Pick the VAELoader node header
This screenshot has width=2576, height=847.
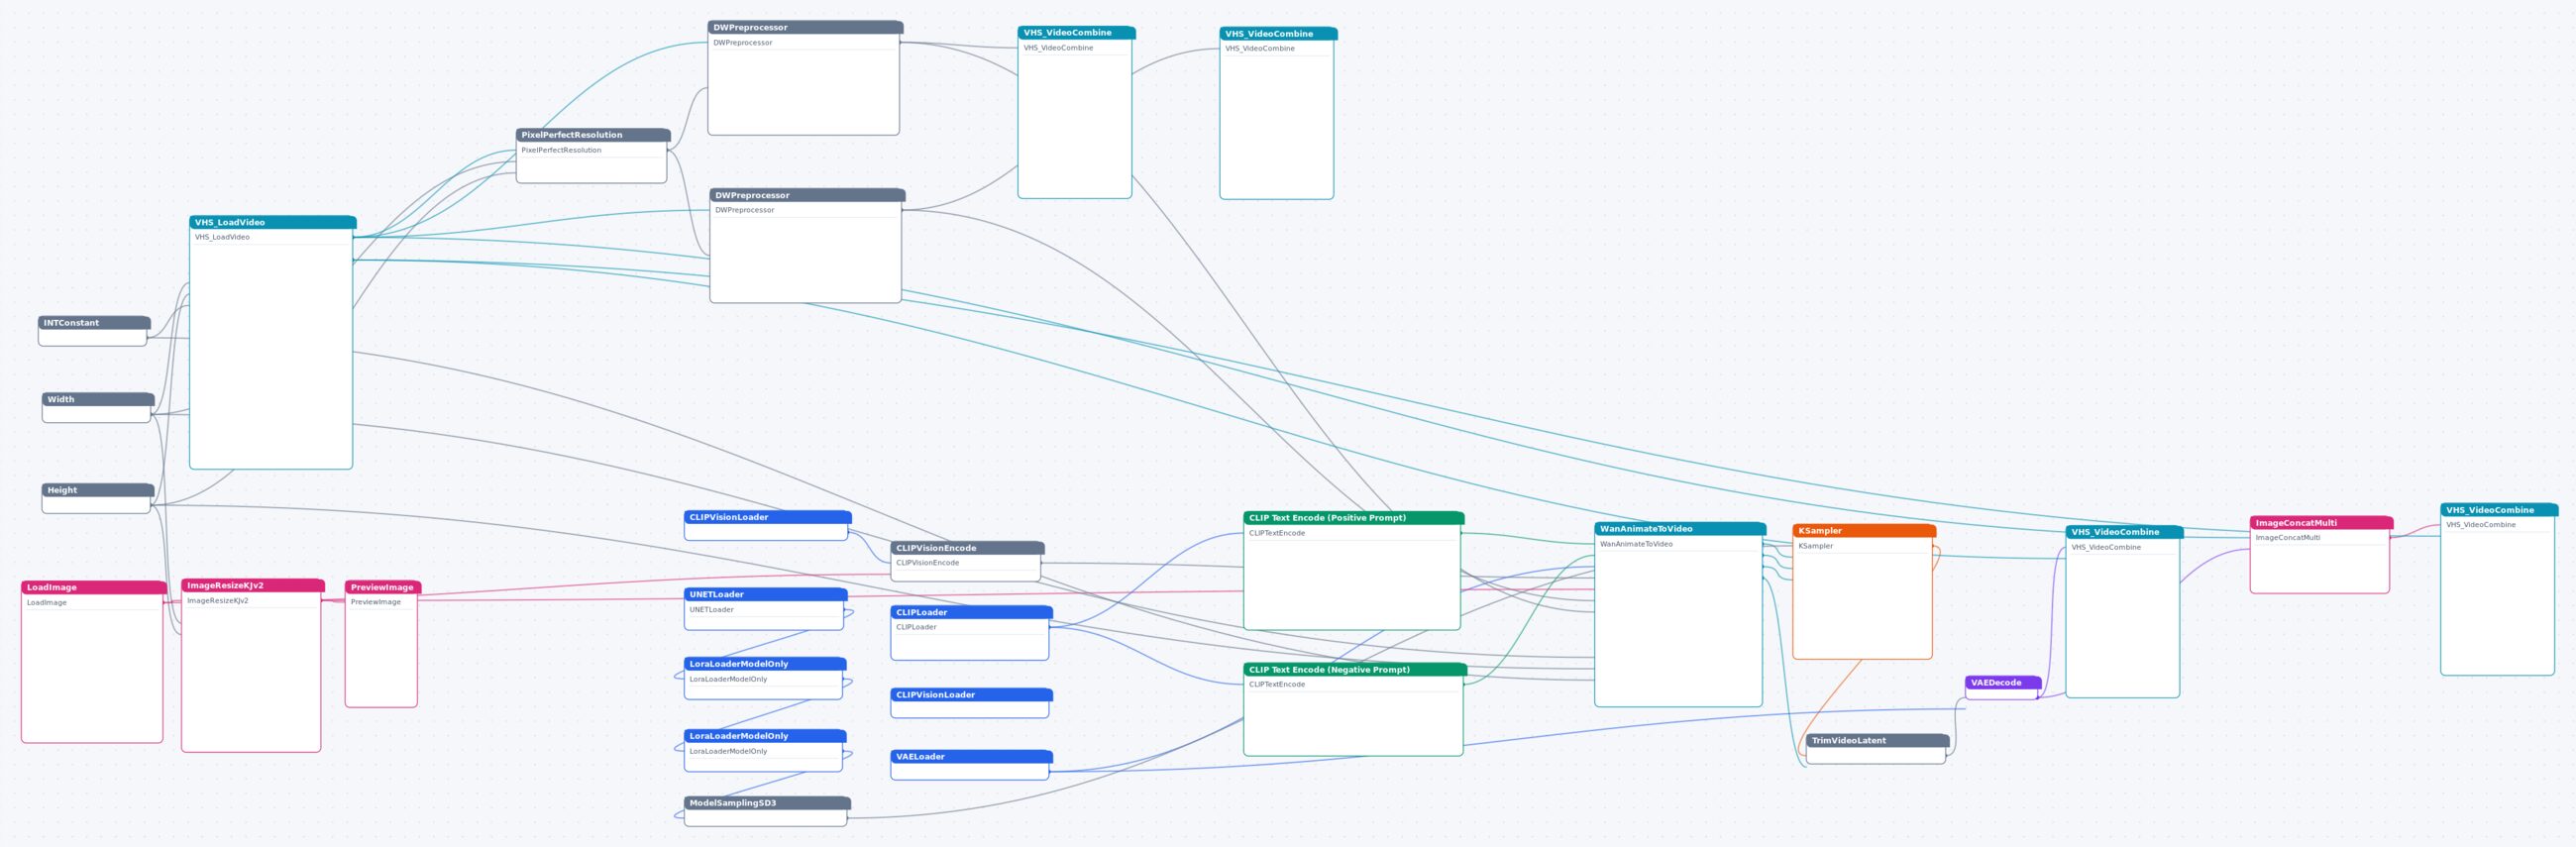[x=971, y=757]
